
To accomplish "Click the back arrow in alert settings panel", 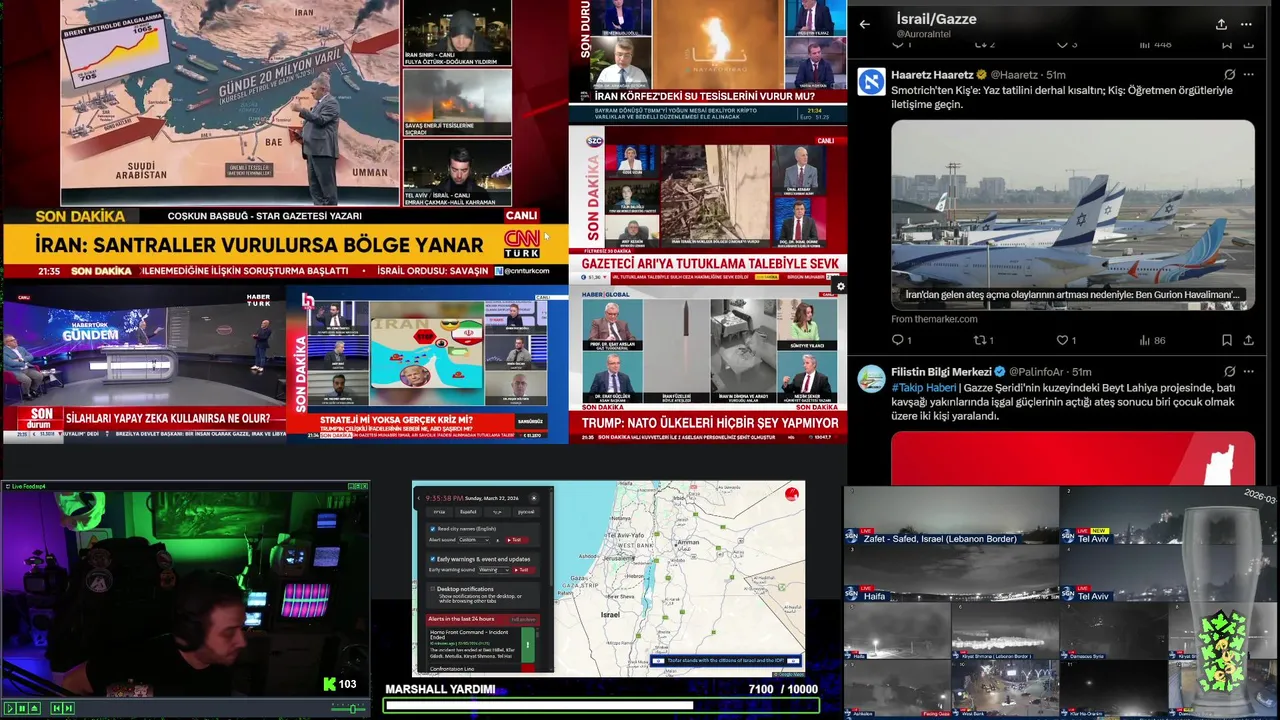I will (x=419, y=498).
